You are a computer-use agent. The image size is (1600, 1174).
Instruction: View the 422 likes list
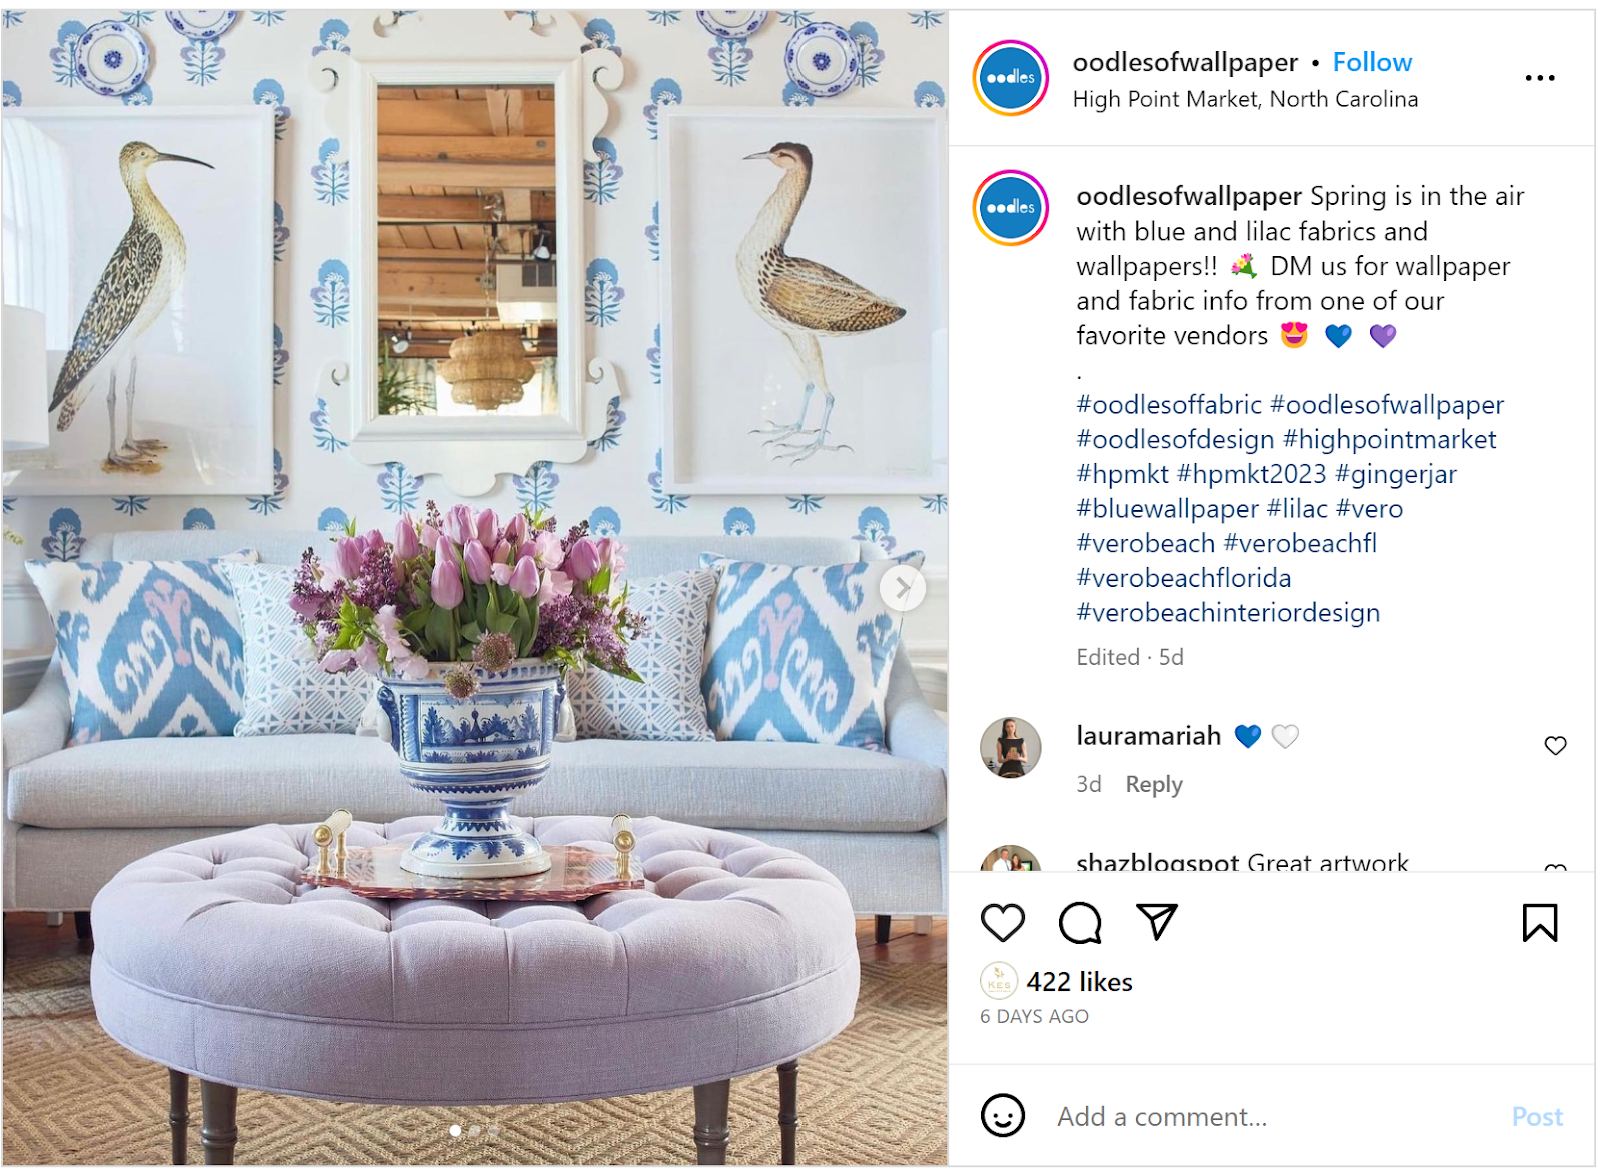point(1079,982)
